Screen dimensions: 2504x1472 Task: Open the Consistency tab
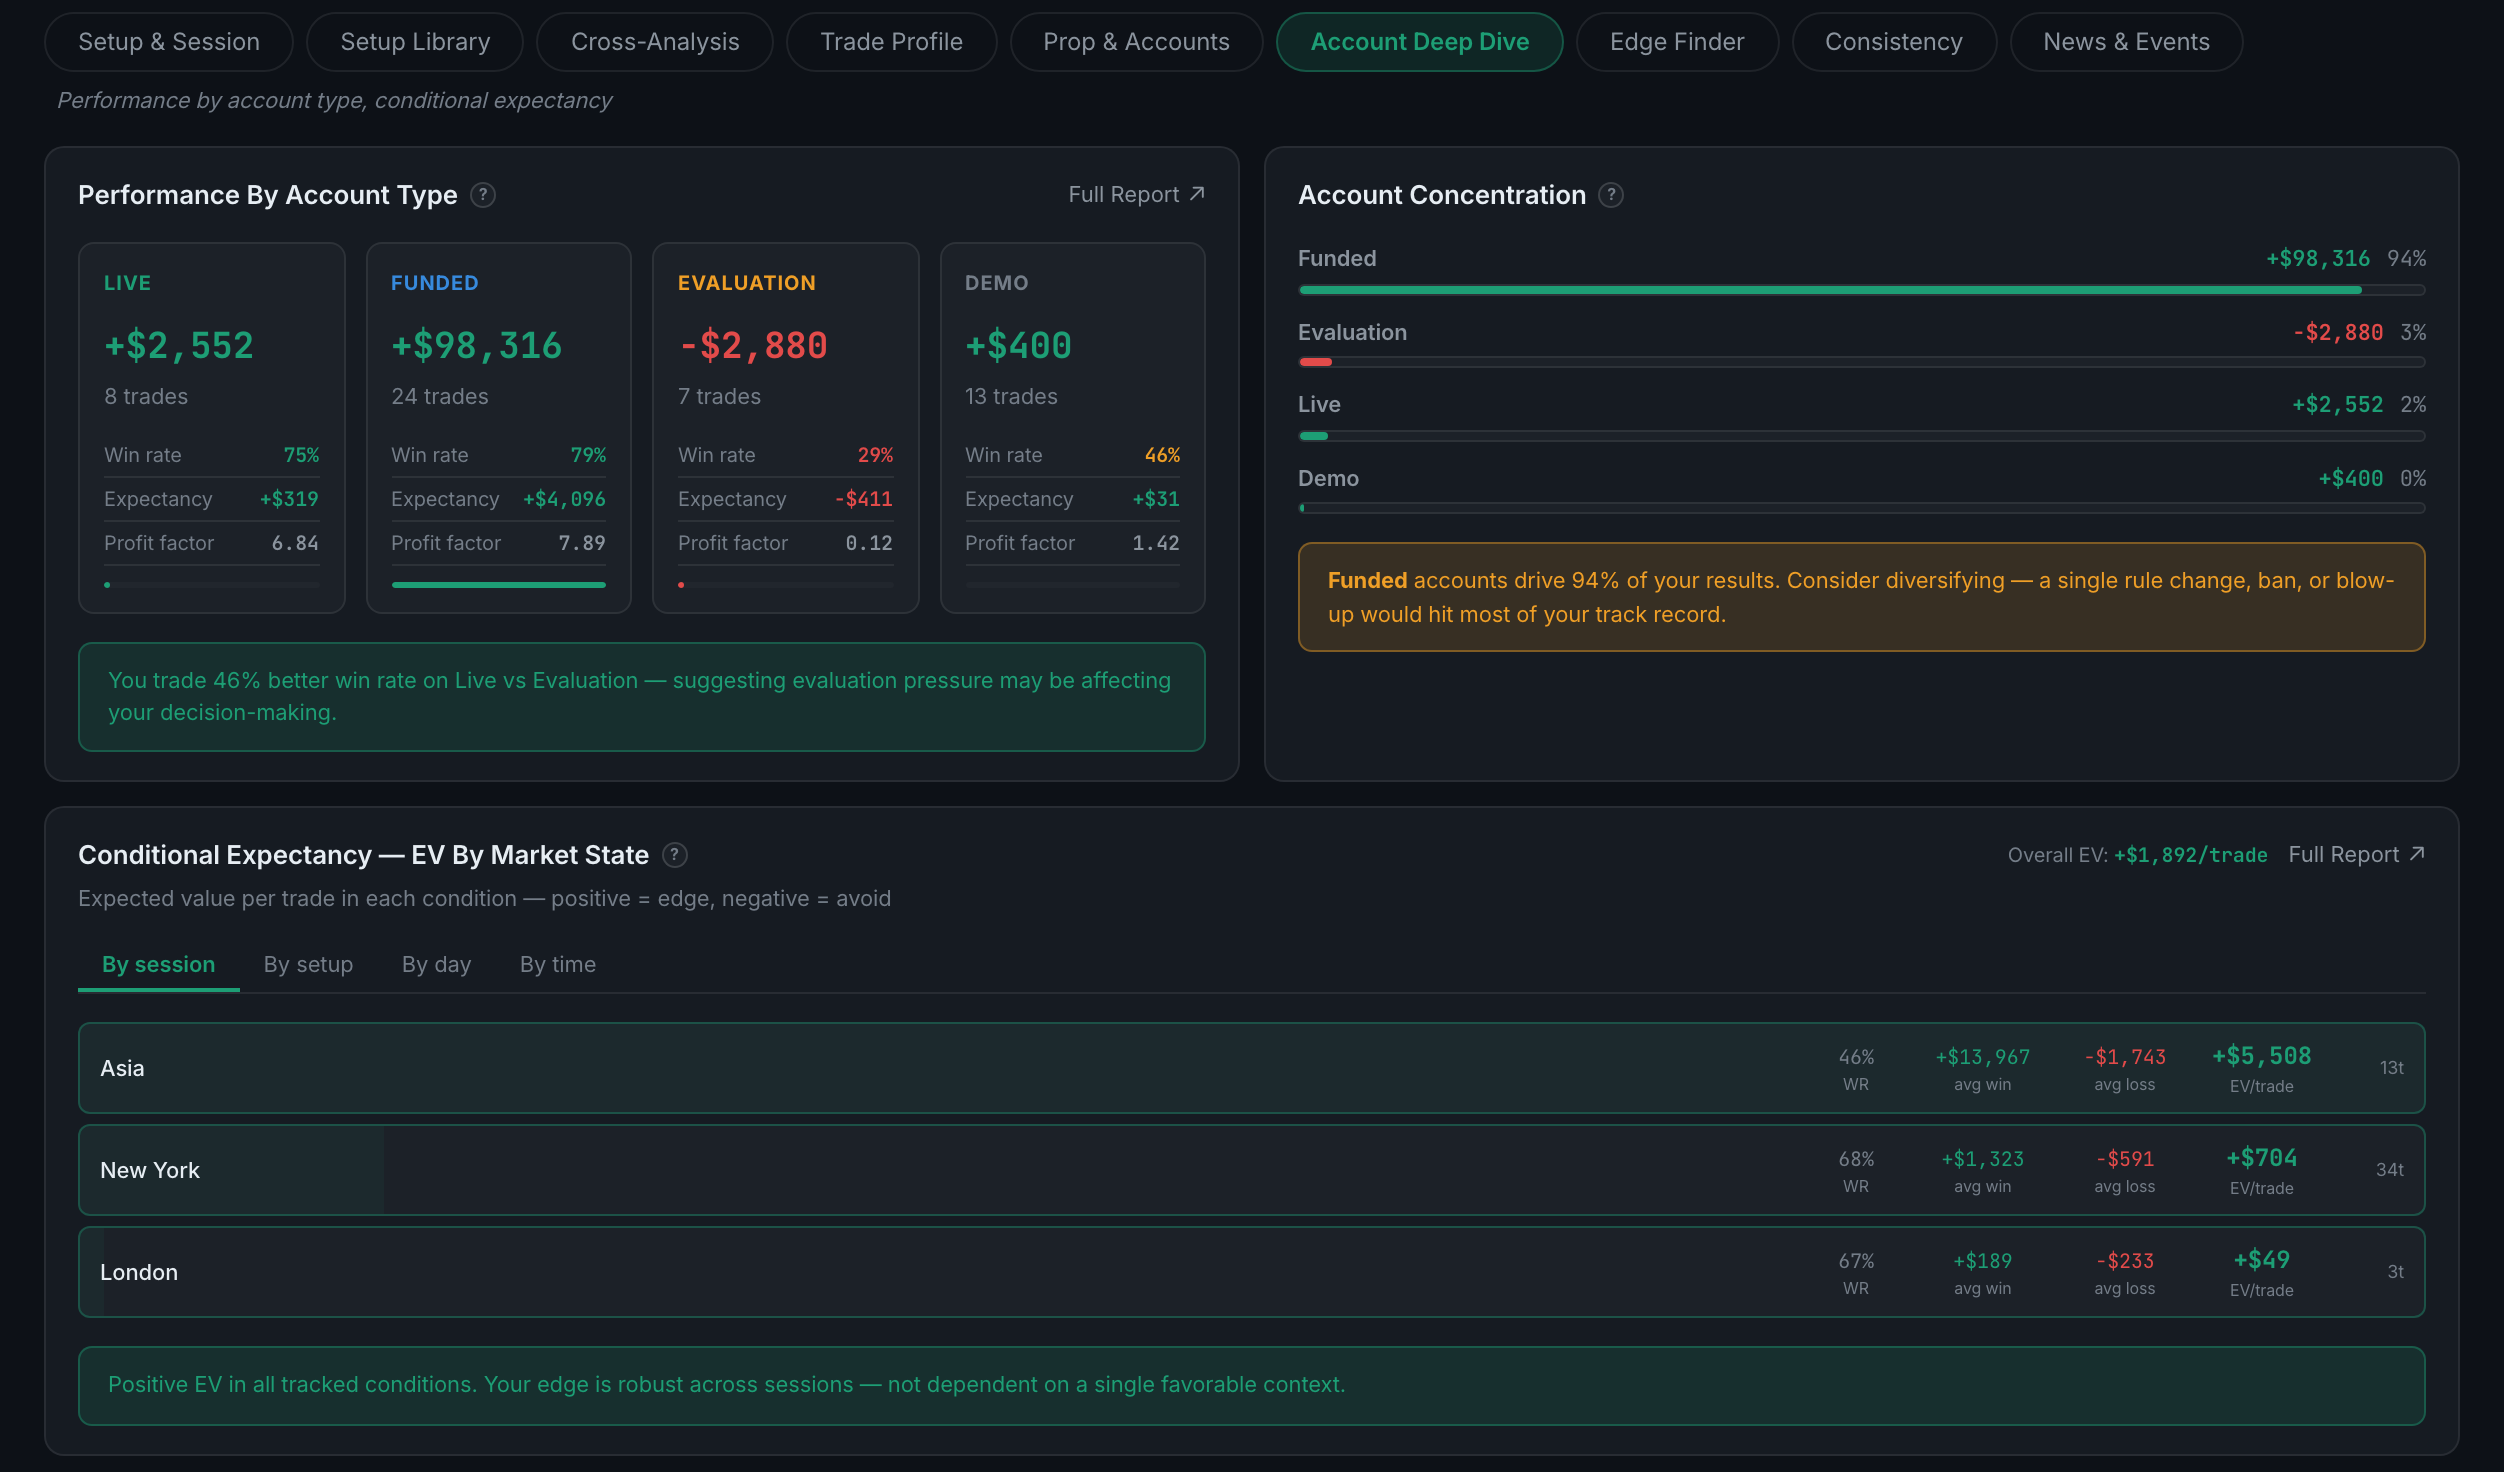1894,42
